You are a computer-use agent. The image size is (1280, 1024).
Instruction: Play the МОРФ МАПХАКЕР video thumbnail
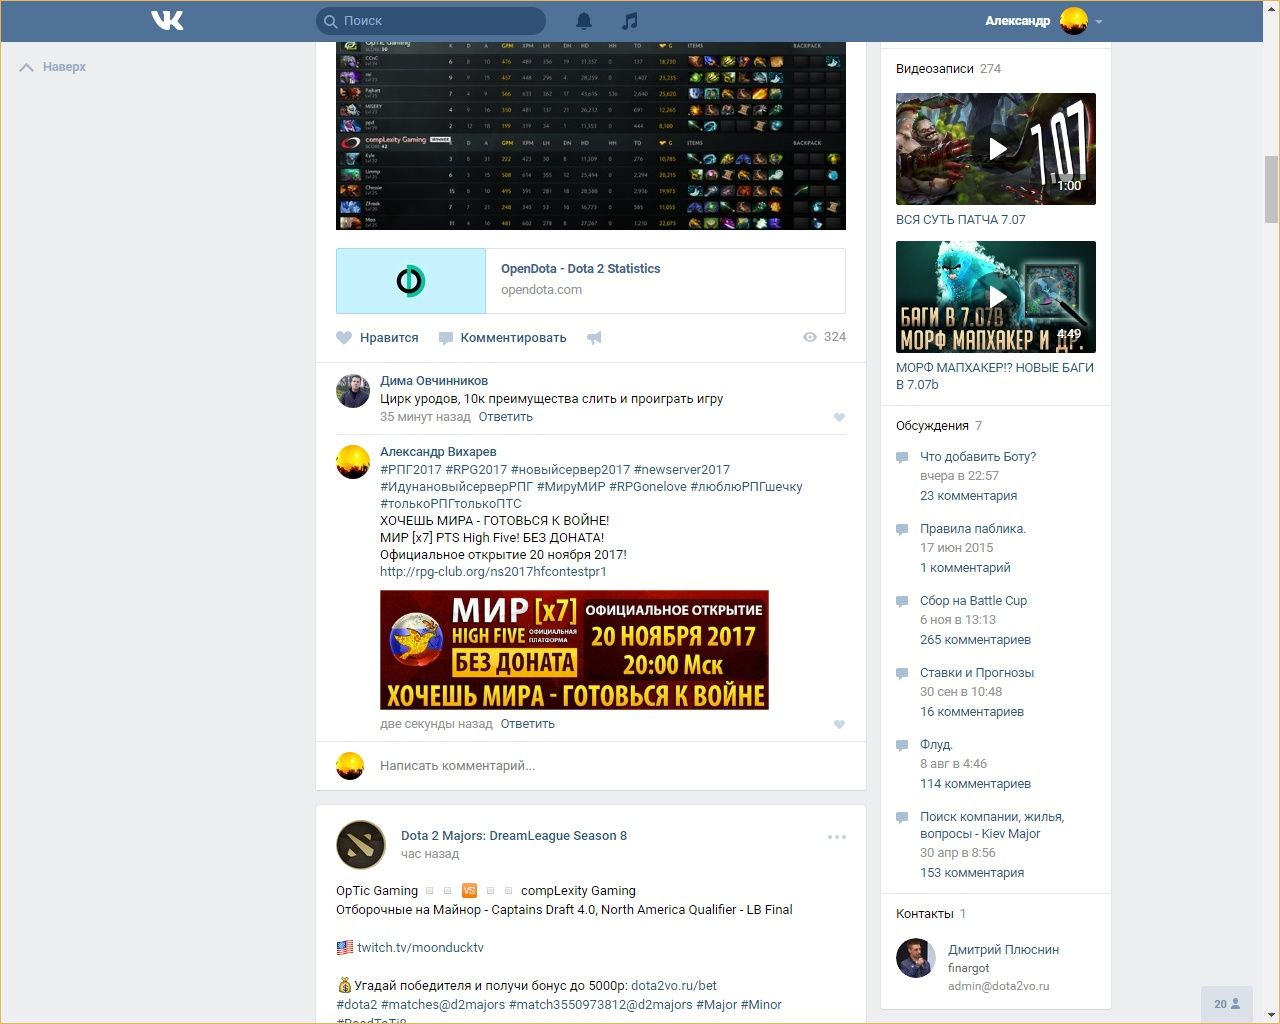[996, 297]
